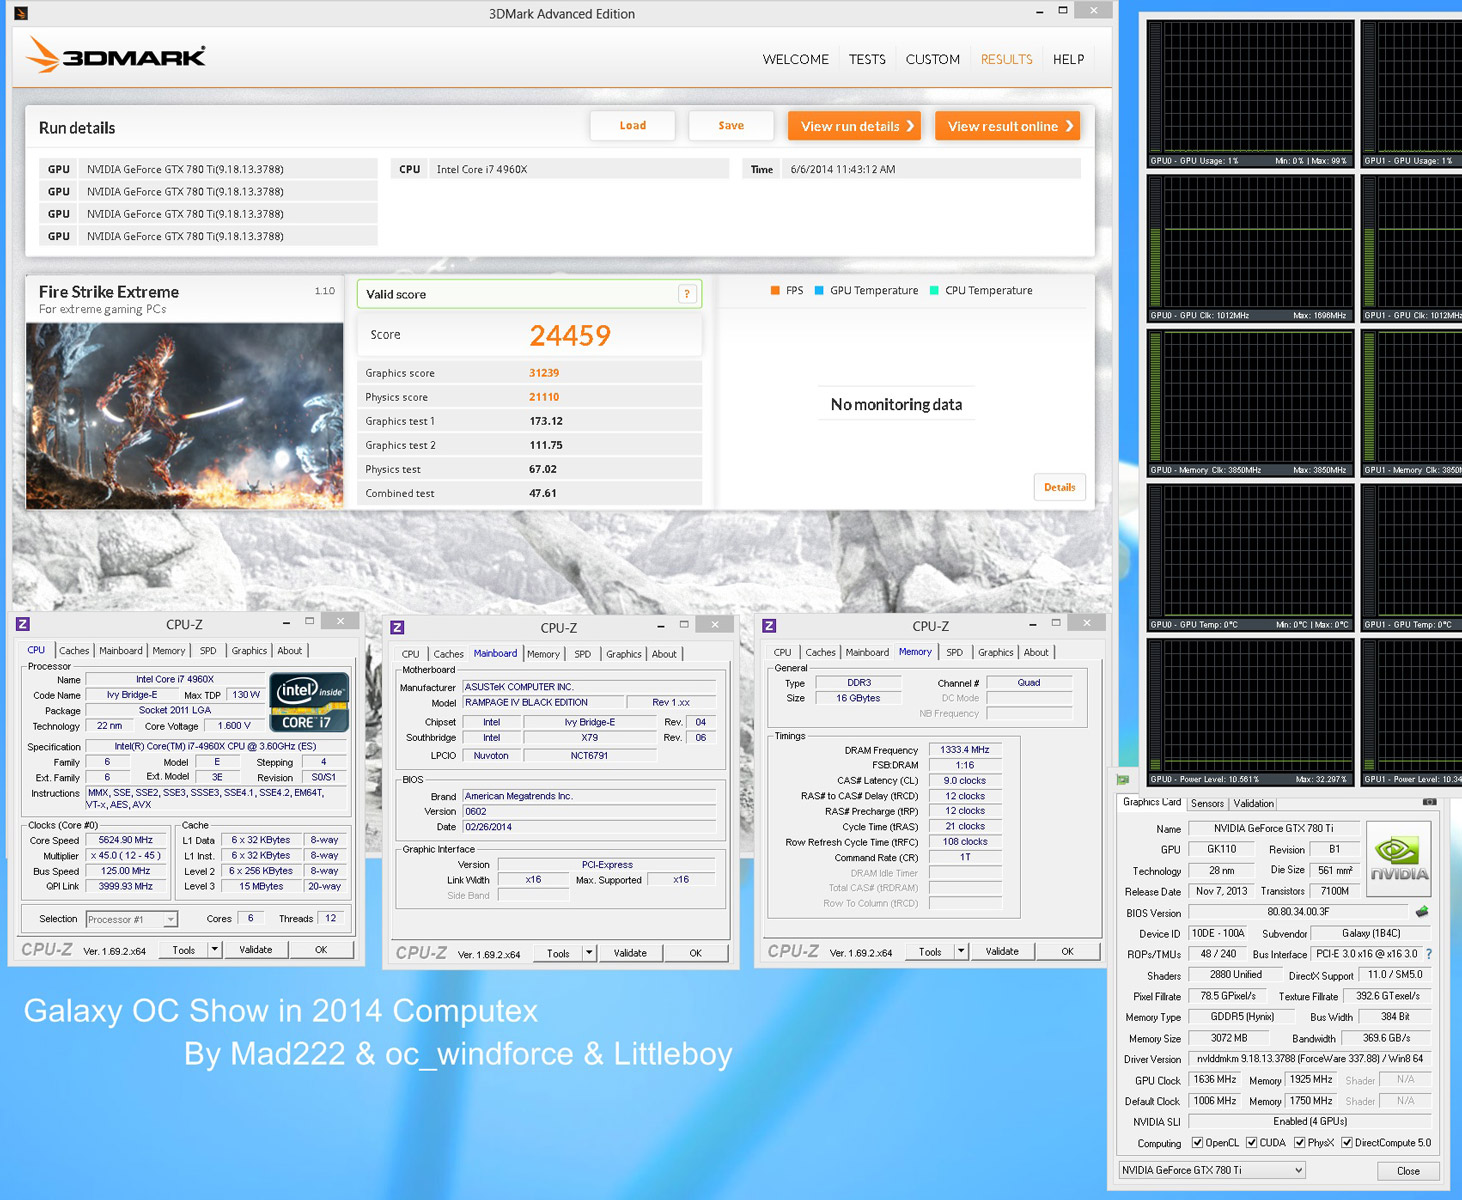Click the View result online button
The height and width of the screenshot is (1200, 1462).
[x=1008, y=126]
